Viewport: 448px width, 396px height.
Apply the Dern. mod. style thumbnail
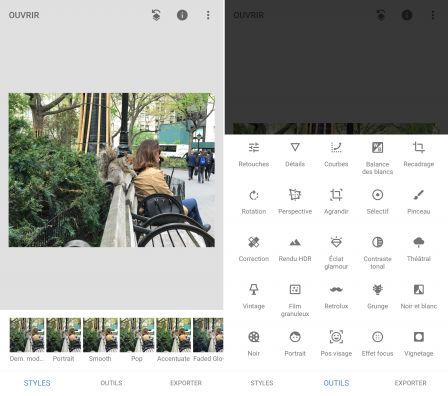[x=27, y=339]
